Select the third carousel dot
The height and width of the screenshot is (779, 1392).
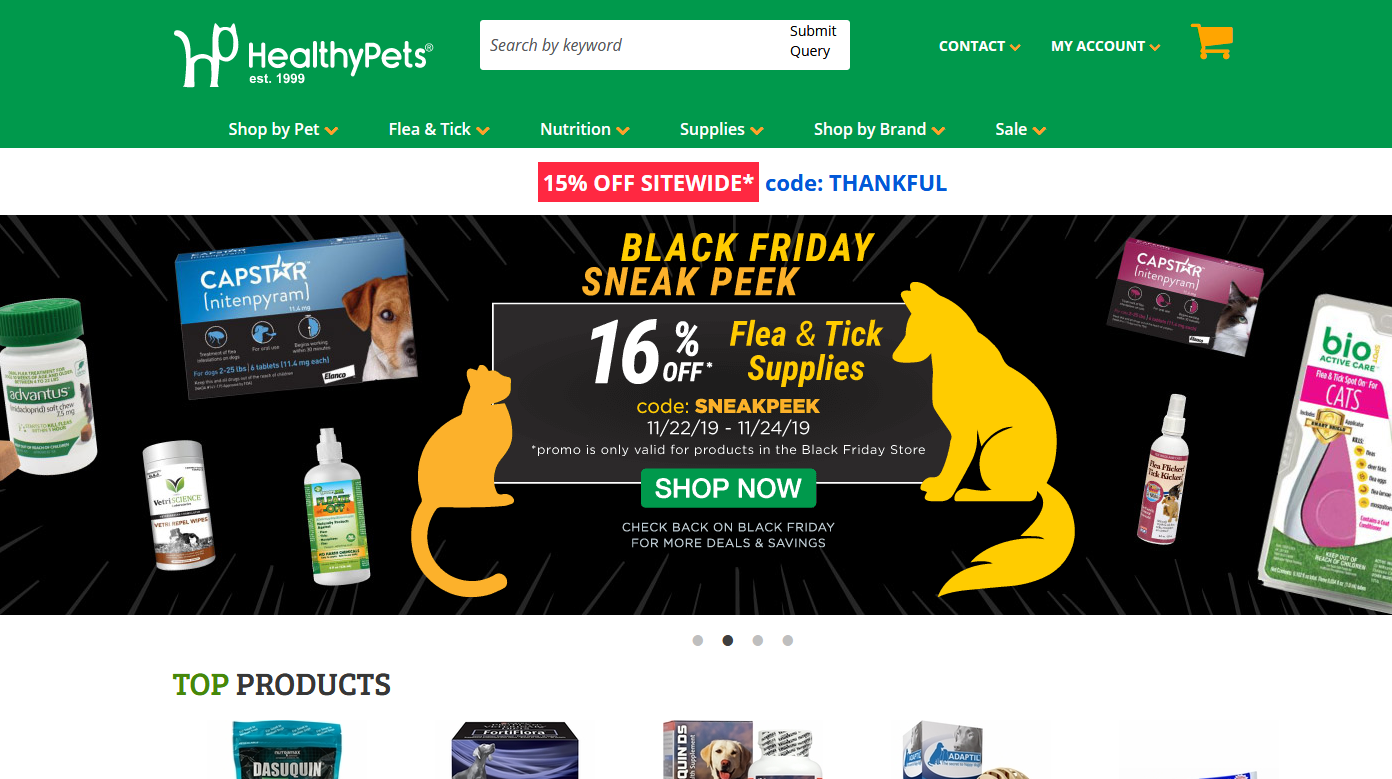pos(758,641)
